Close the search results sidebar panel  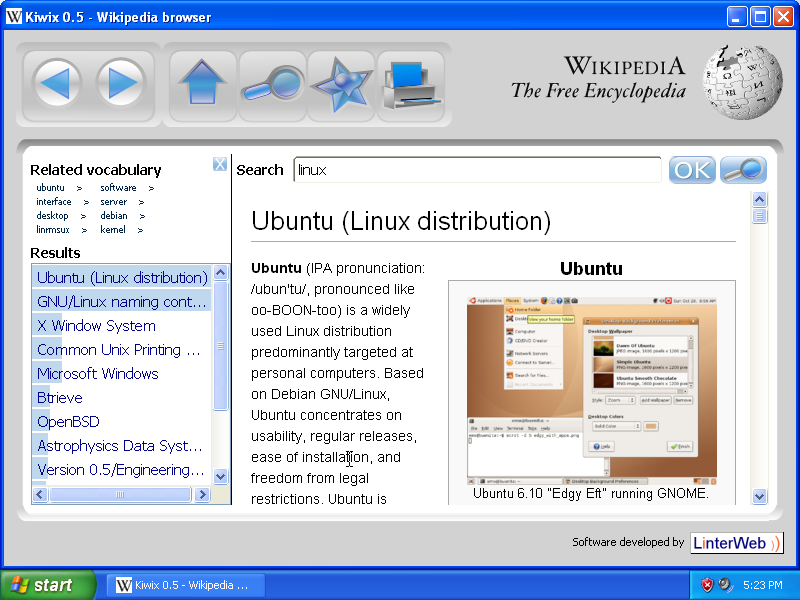pyautogui.click(x=220, y=165)
